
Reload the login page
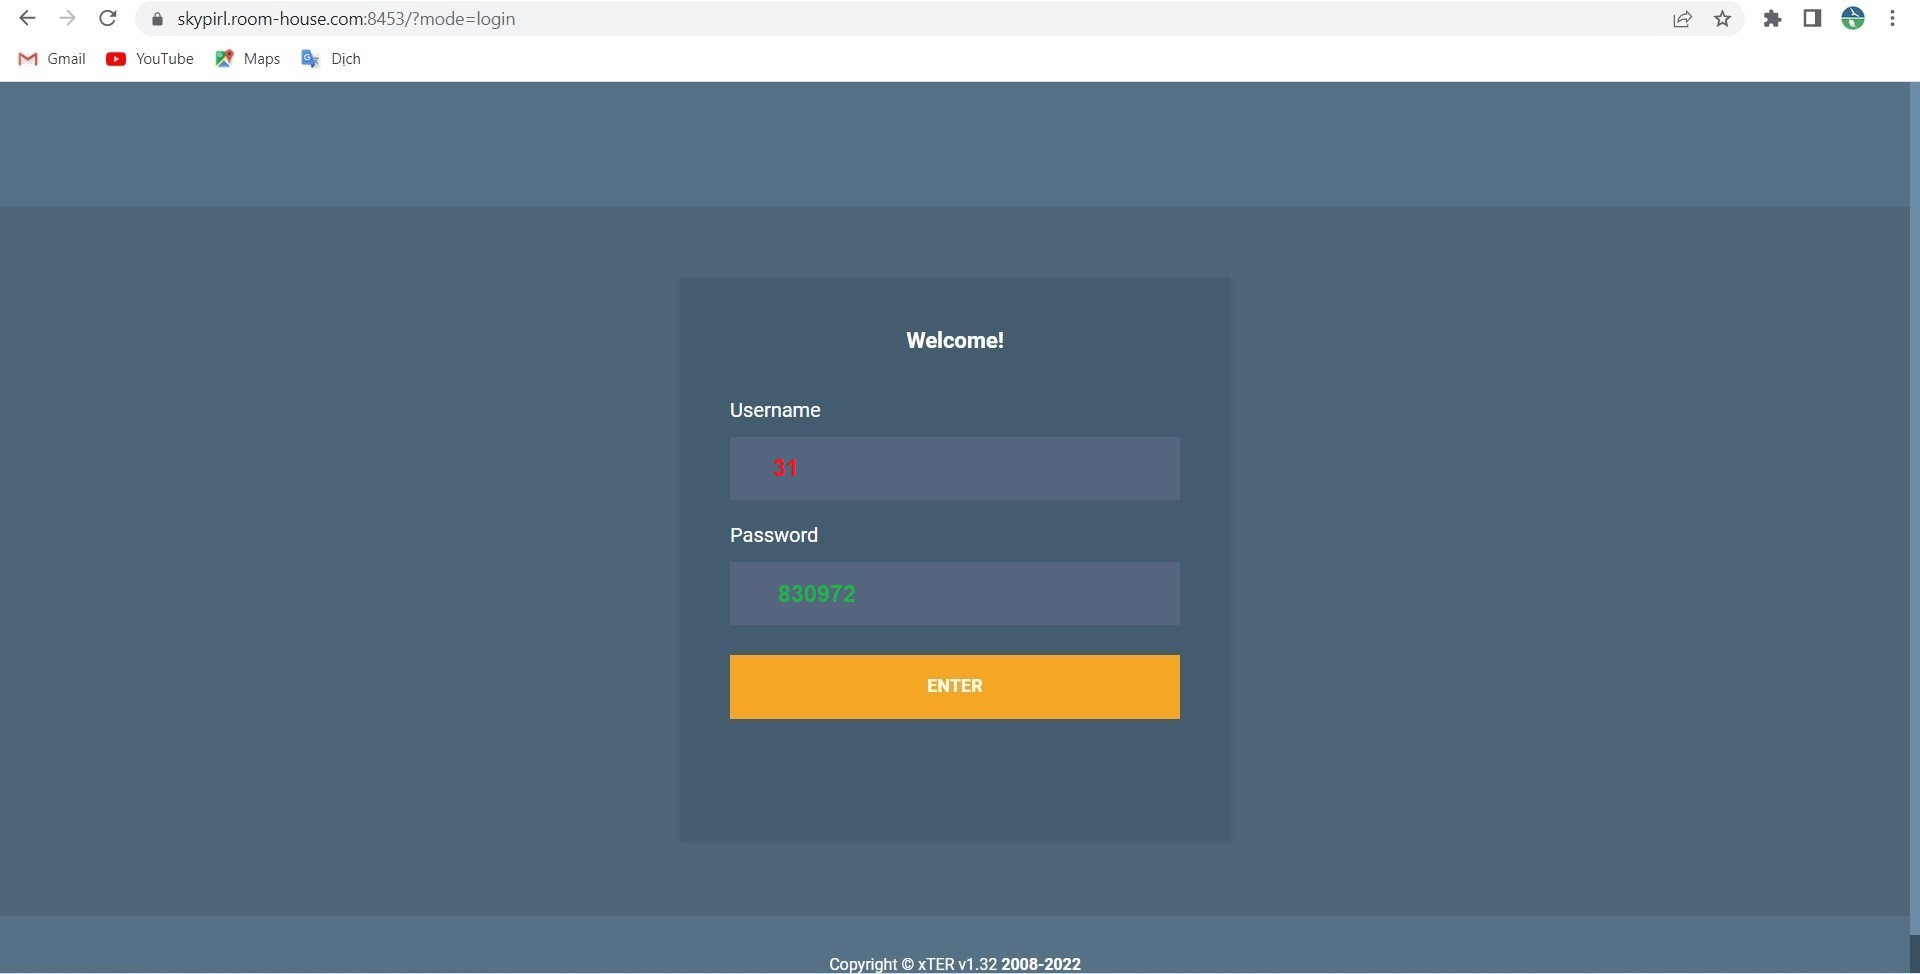(108, 19)
